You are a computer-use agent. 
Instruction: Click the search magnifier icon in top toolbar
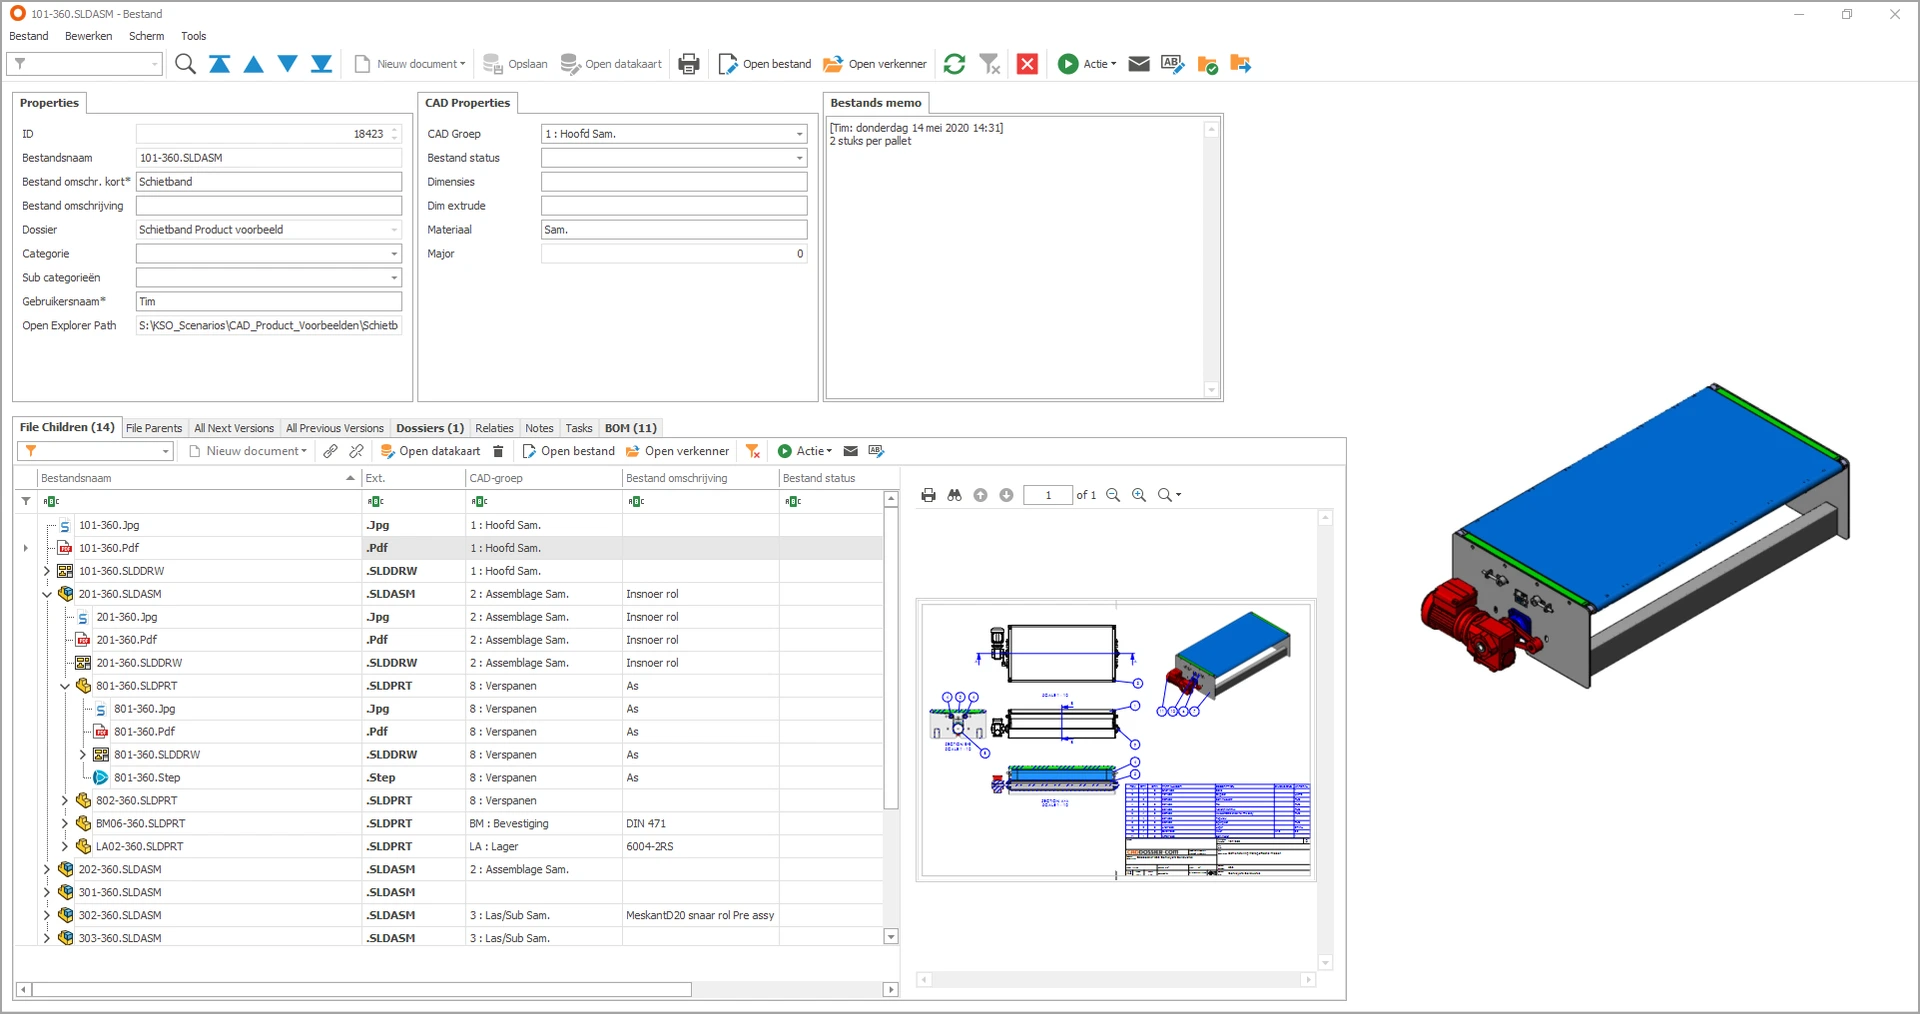[185, 64]
